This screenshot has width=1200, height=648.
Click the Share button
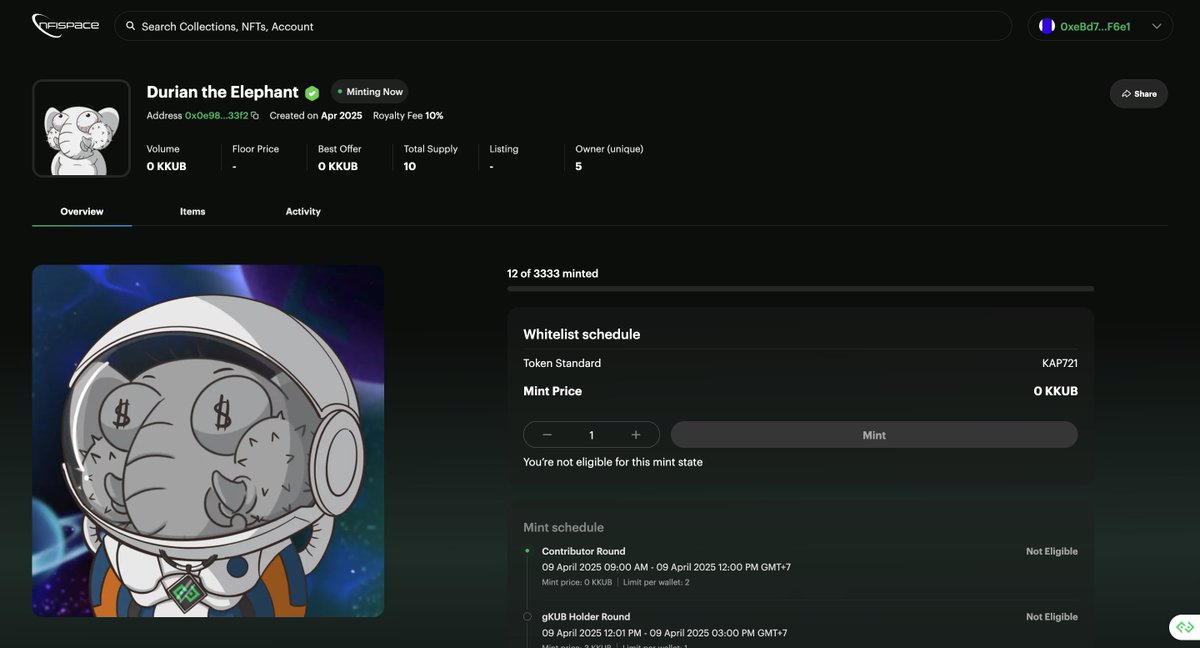pyautogui.click(x=1139, y=93)
